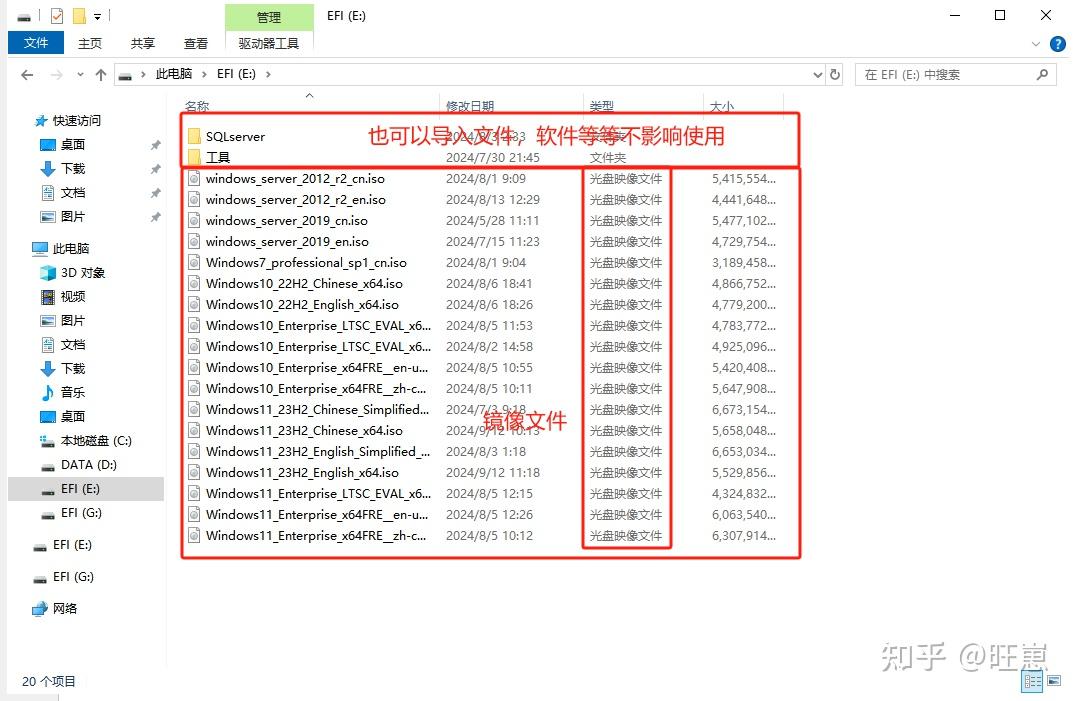Switch to details view in status bar
The image size is (1077, 701).
(1033, 681)
